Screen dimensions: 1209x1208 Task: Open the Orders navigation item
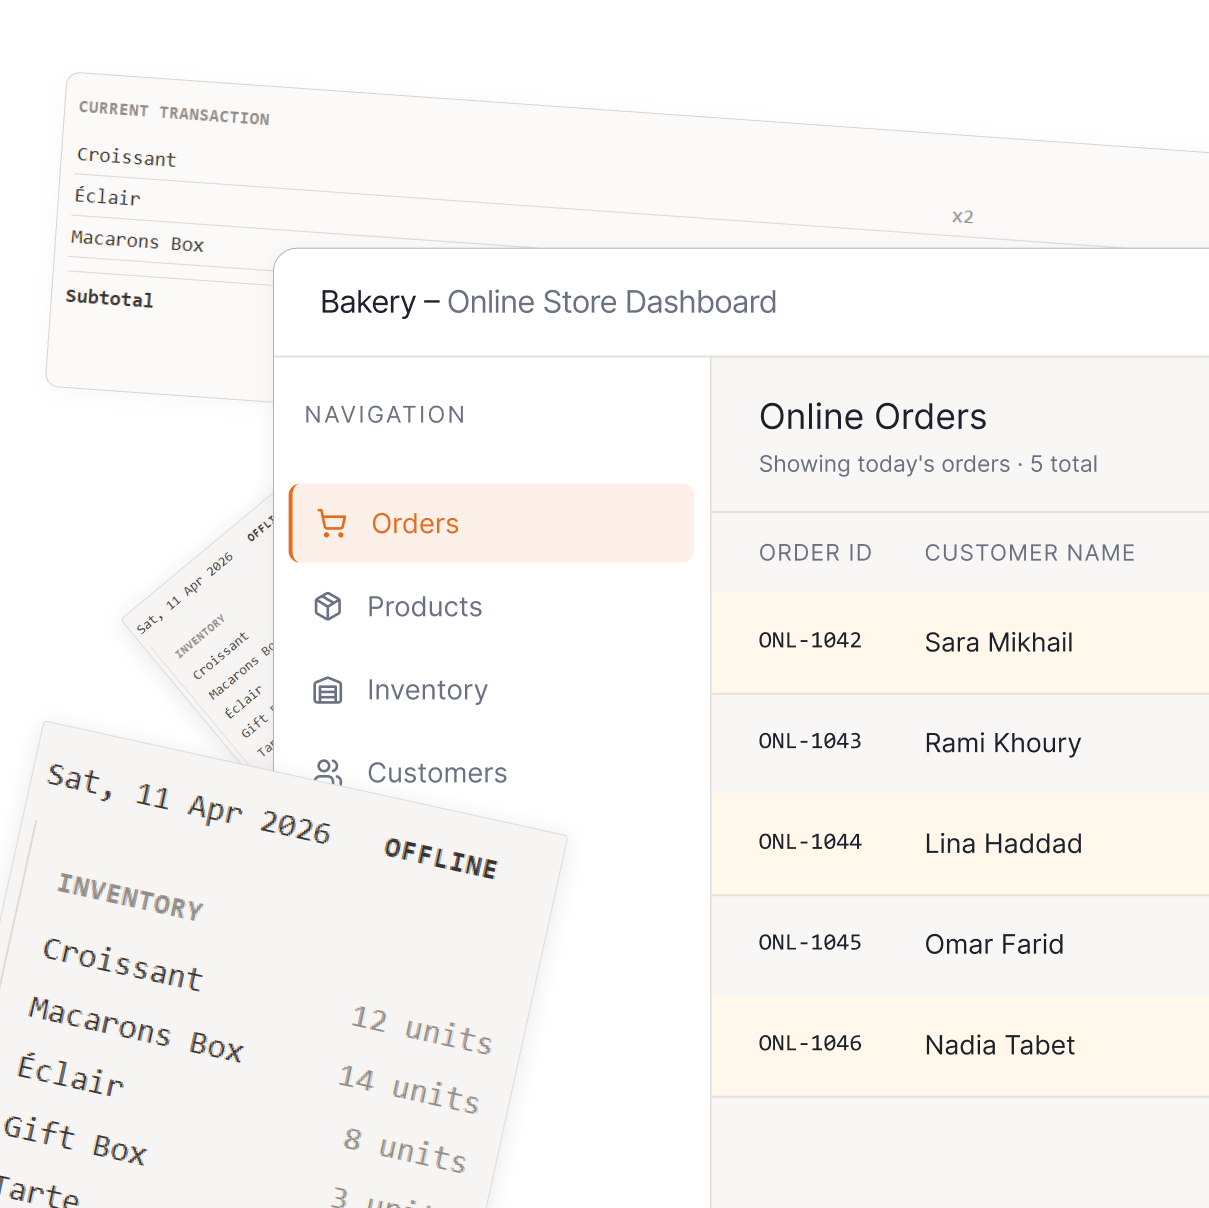click(415, 524)
